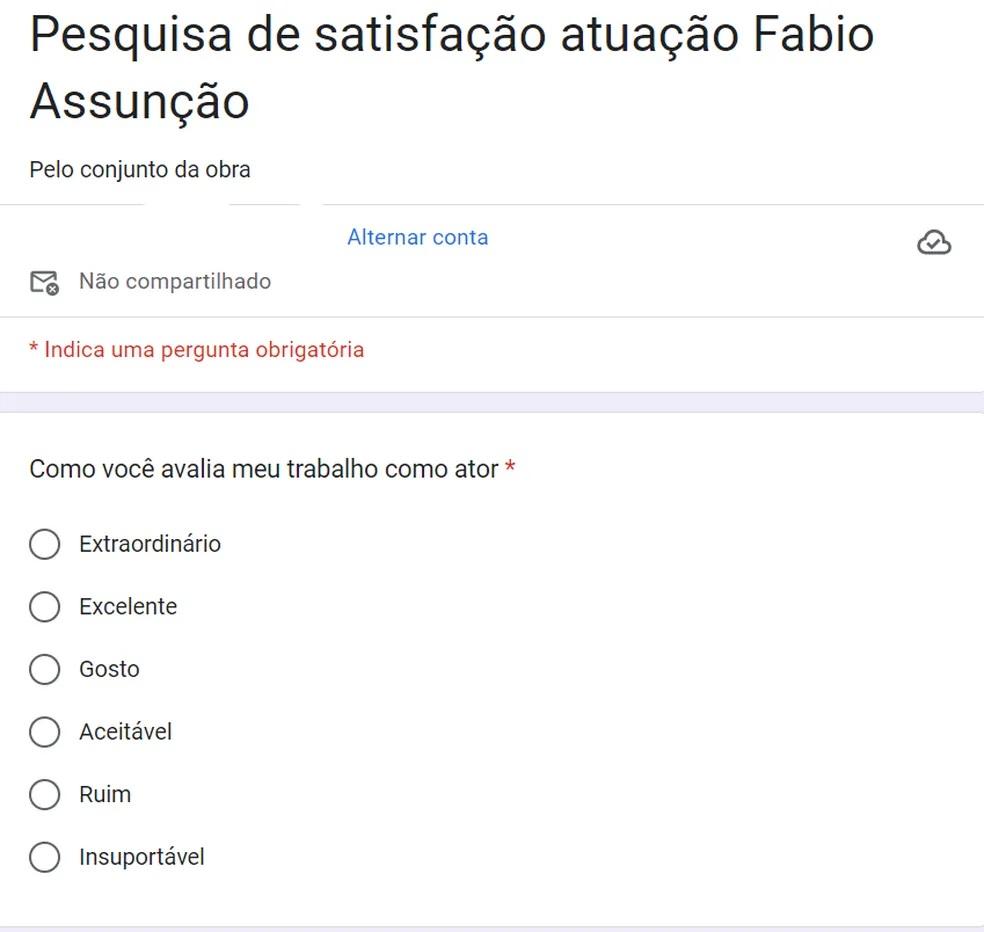
Task: Mark the Ruim radio circle
Action: [45, 795]
